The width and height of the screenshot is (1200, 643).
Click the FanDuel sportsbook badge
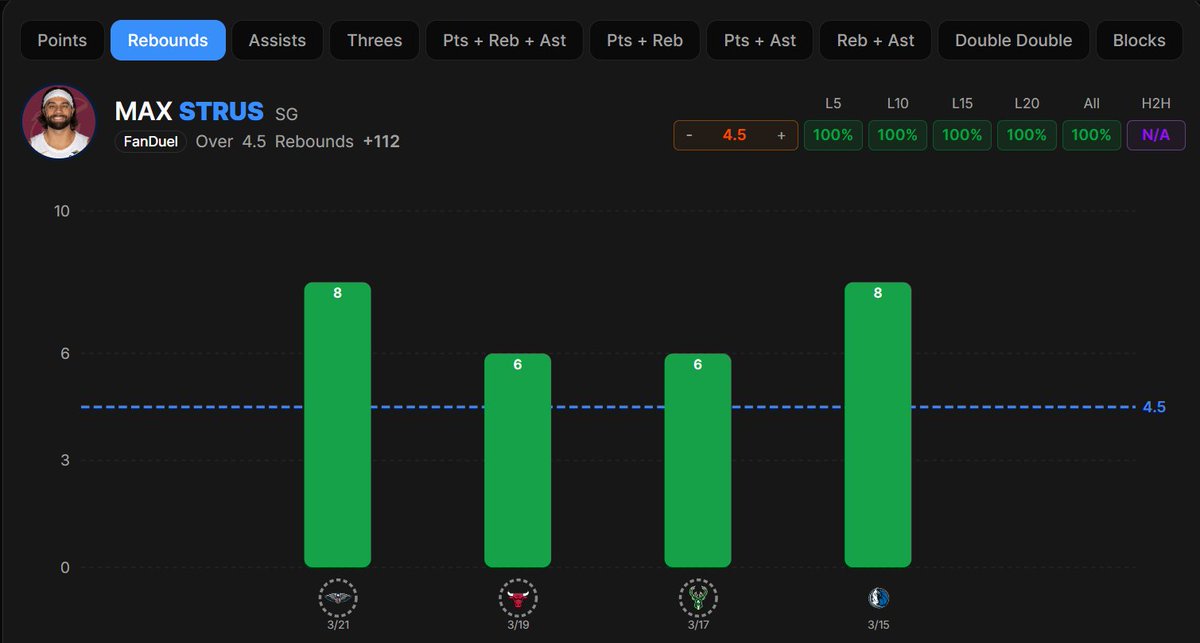150,142
